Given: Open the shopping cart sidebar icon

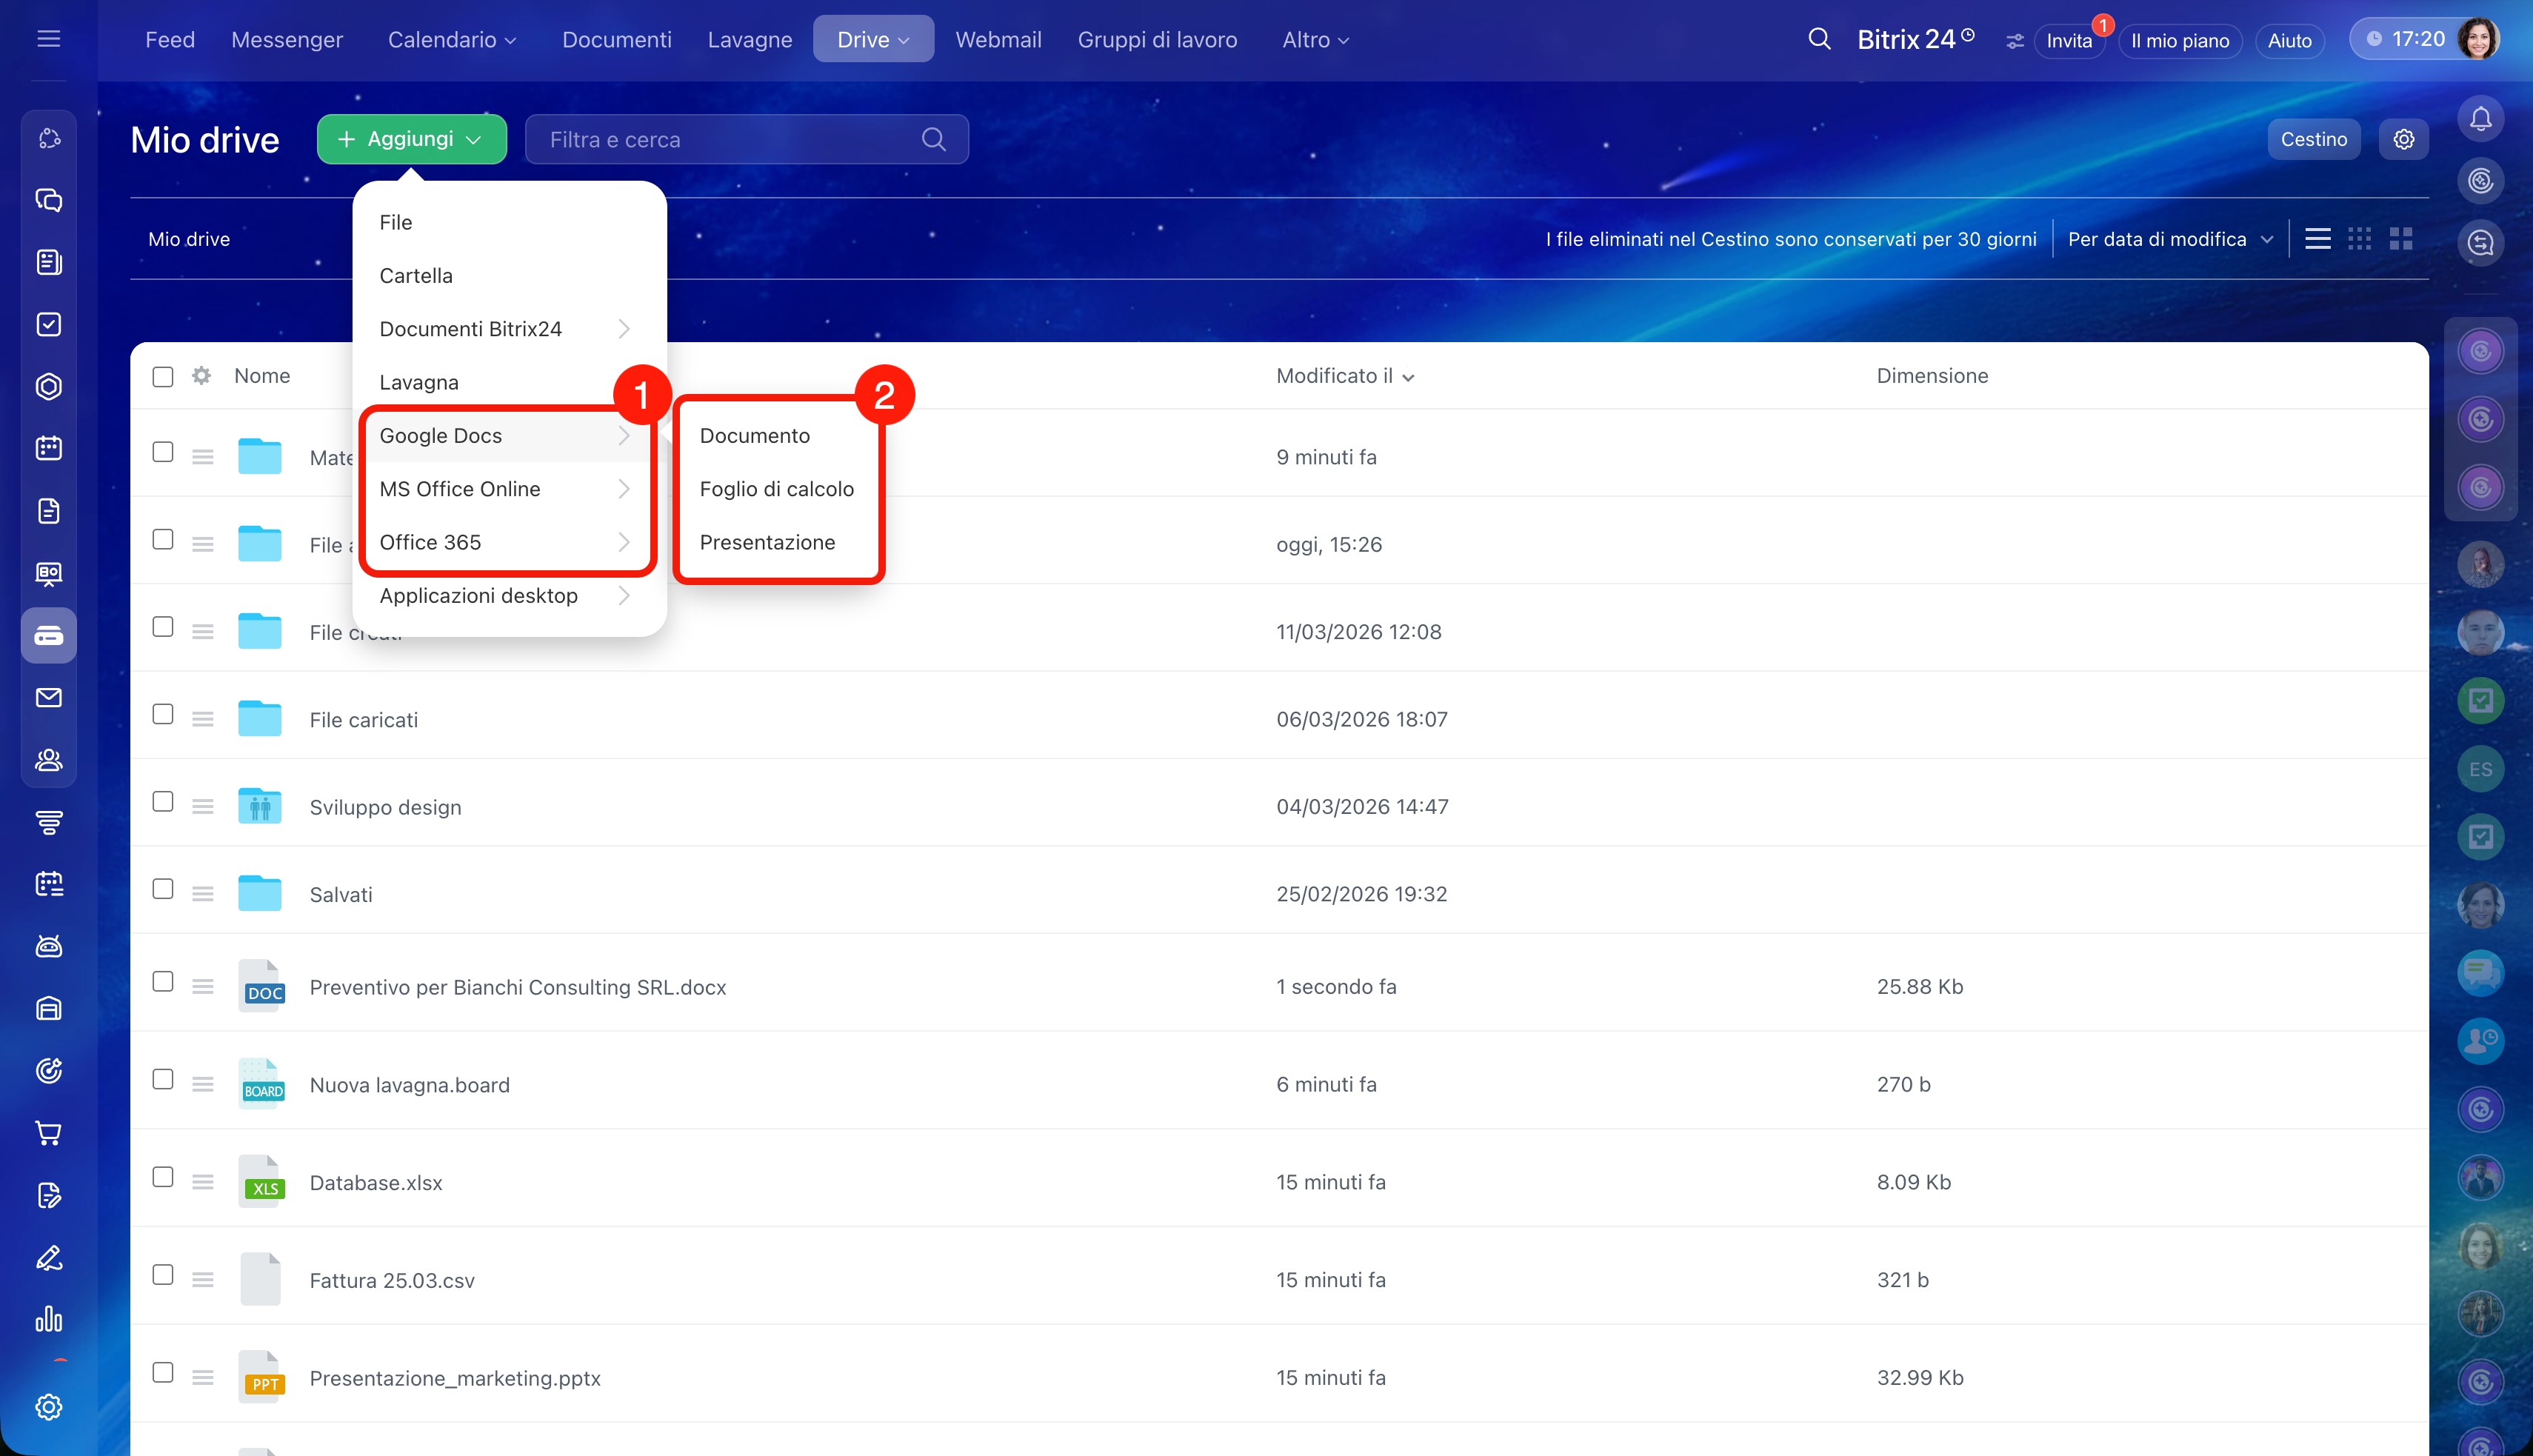Looking at the screenshot, I should [x=48, y=1133].
